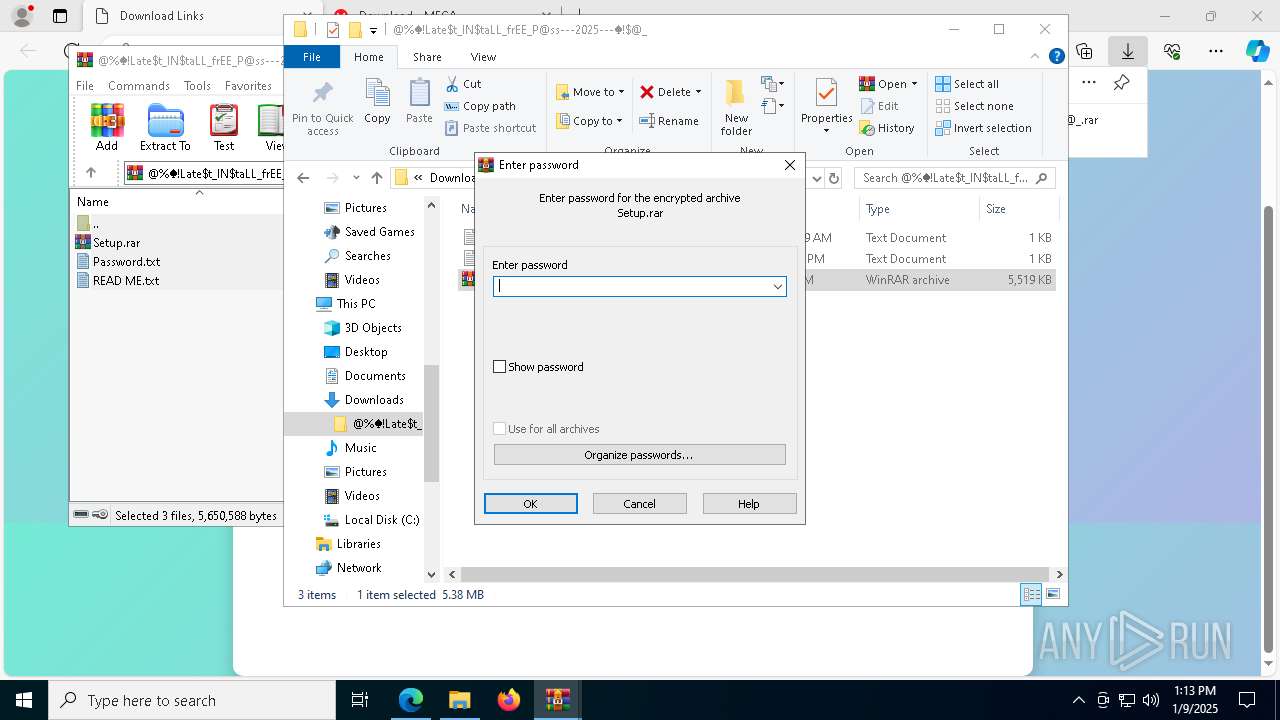Click the Test icon in WinRAR toolbar
Image resolution: width=1280 pixels, height=720 pixels.
point(224,127)
